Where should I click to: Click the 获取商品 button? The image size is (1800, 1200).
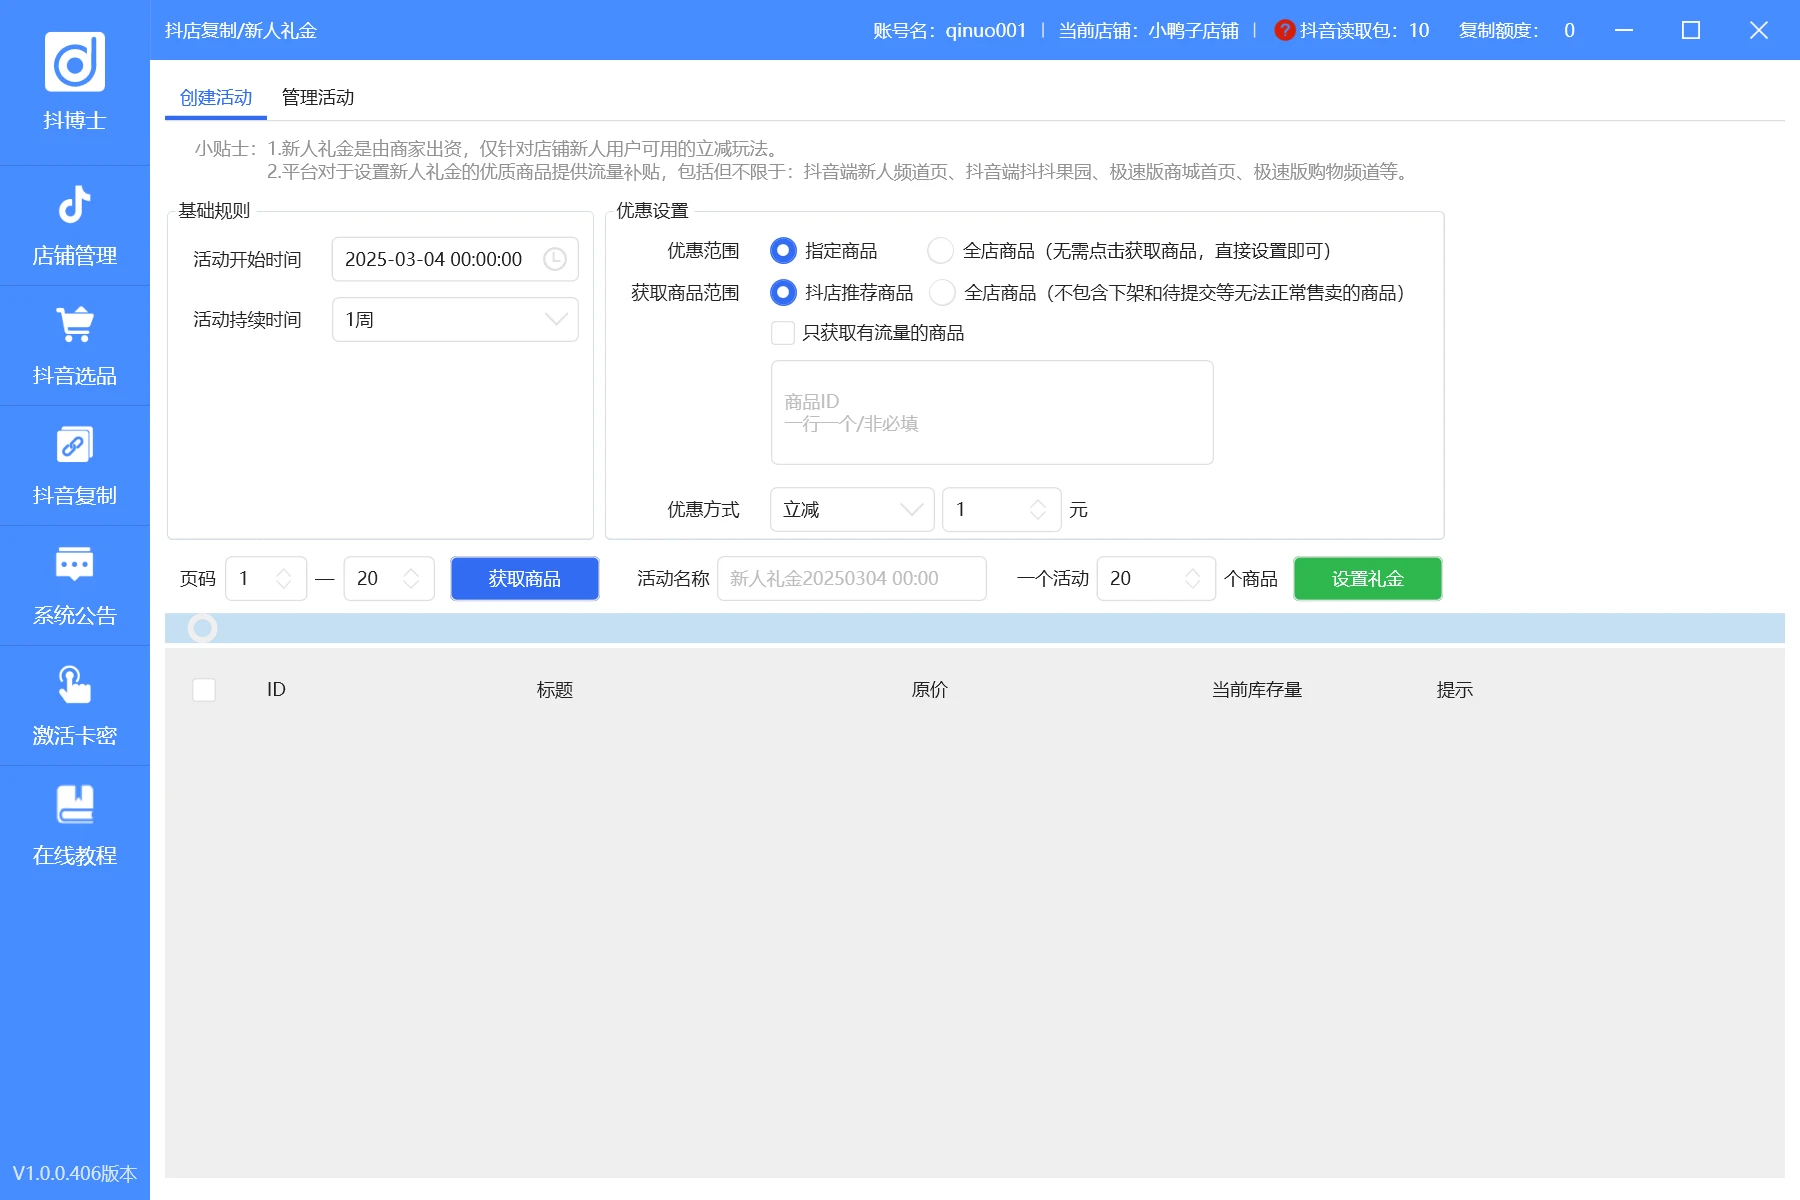(525, 579)
